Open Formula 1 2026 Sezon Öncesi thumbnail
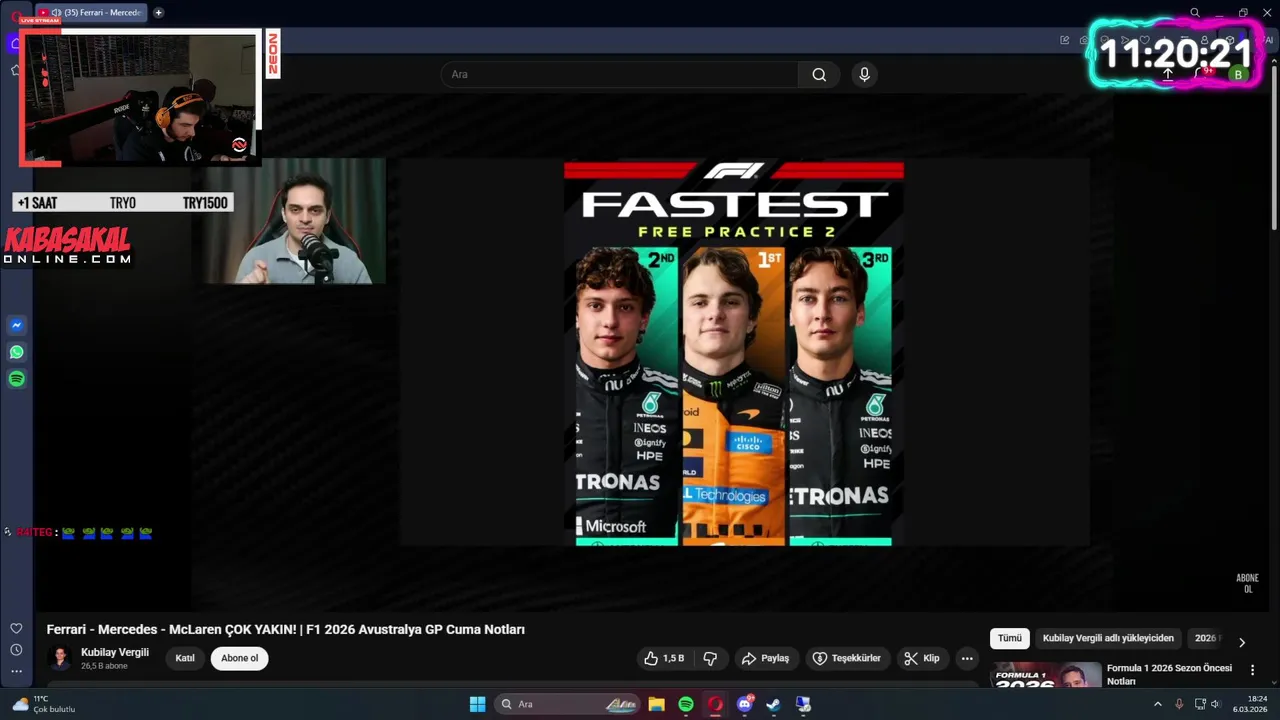The height and width of the screenshot is (720, 1280). coord(1046,675)
